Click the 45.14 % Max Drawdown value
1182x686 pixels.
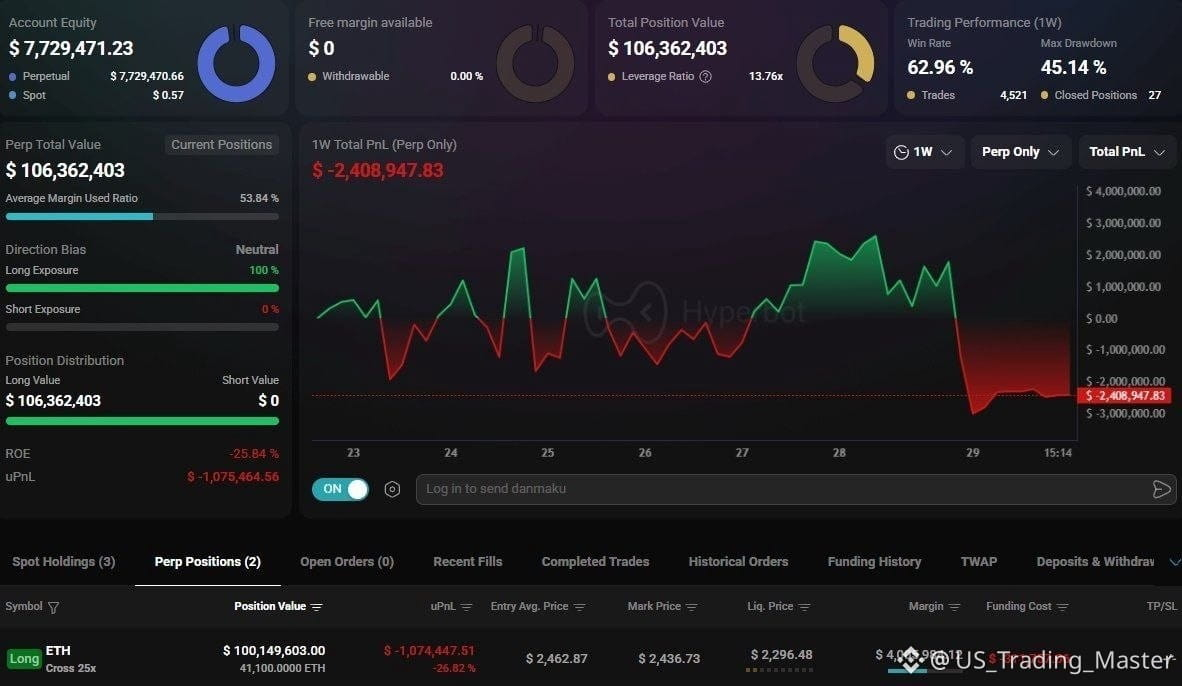(1073, 68)
